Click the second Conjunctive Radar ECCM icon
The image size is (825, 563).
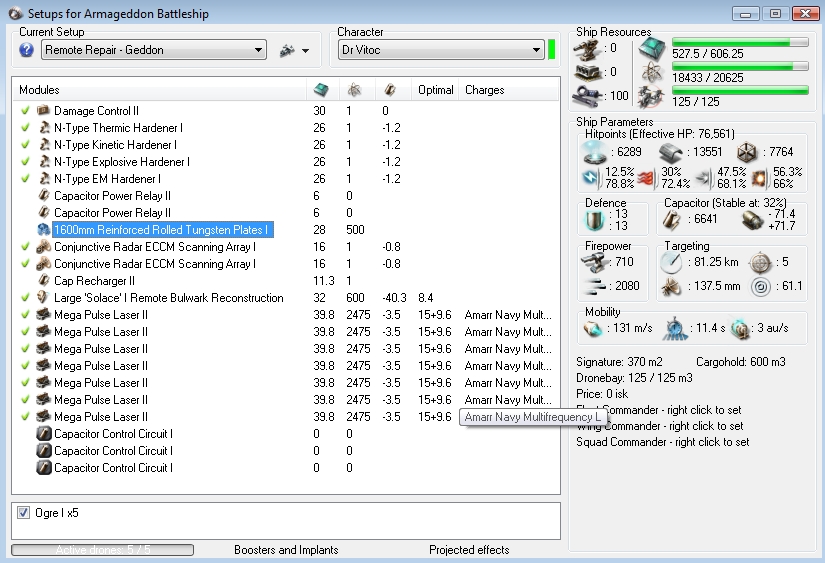tap(44, 264)
